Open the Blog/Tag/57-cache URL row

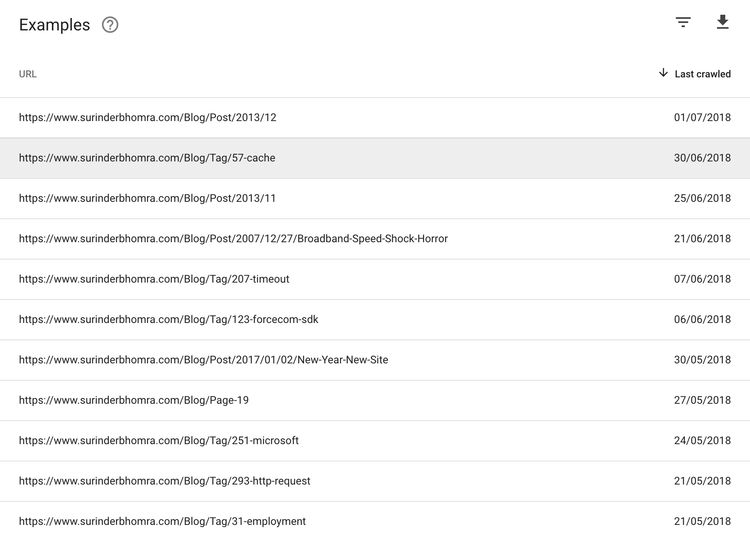(x=375, y=158)
